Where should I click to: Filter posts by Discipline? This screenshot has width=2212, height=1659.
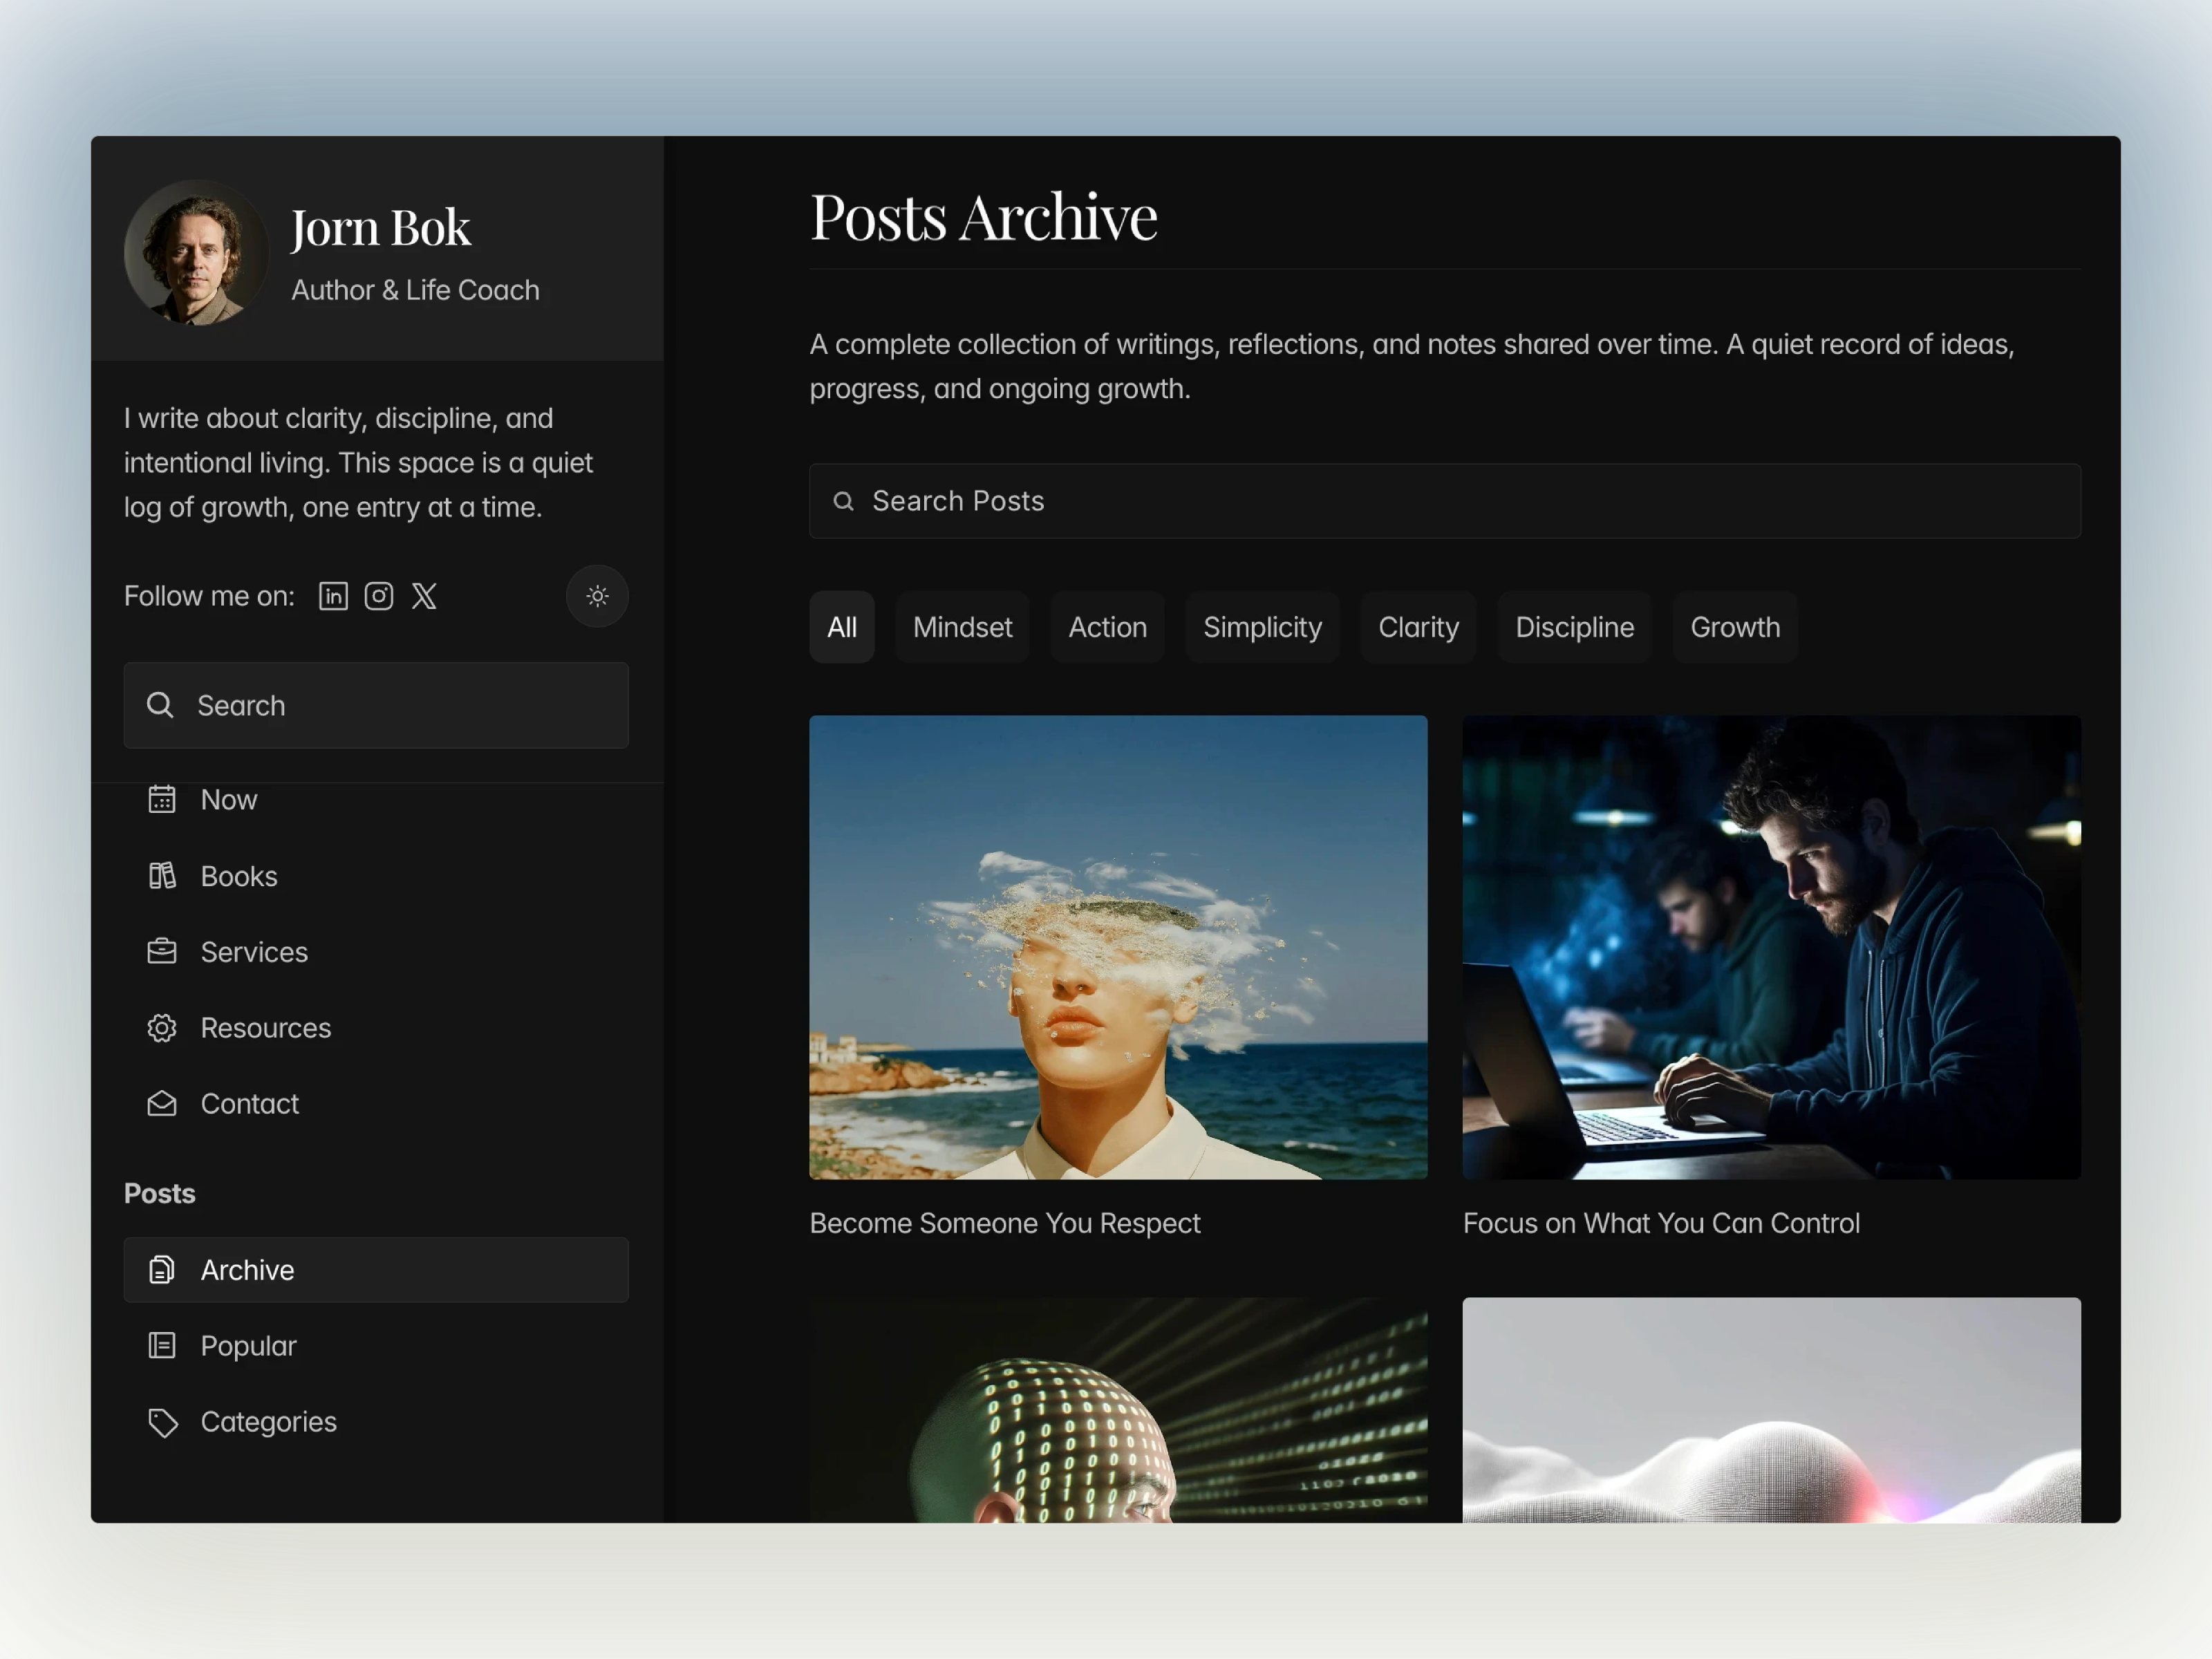(x=1574, y=627)
